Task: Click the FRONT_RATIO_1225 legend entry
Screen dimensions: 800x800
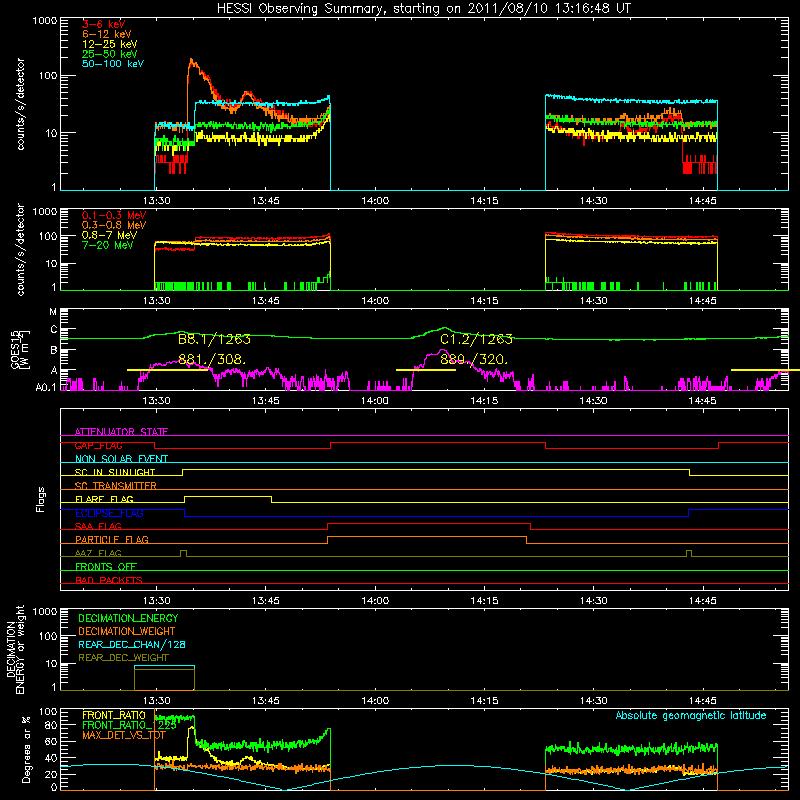Action: coord(129,725)
